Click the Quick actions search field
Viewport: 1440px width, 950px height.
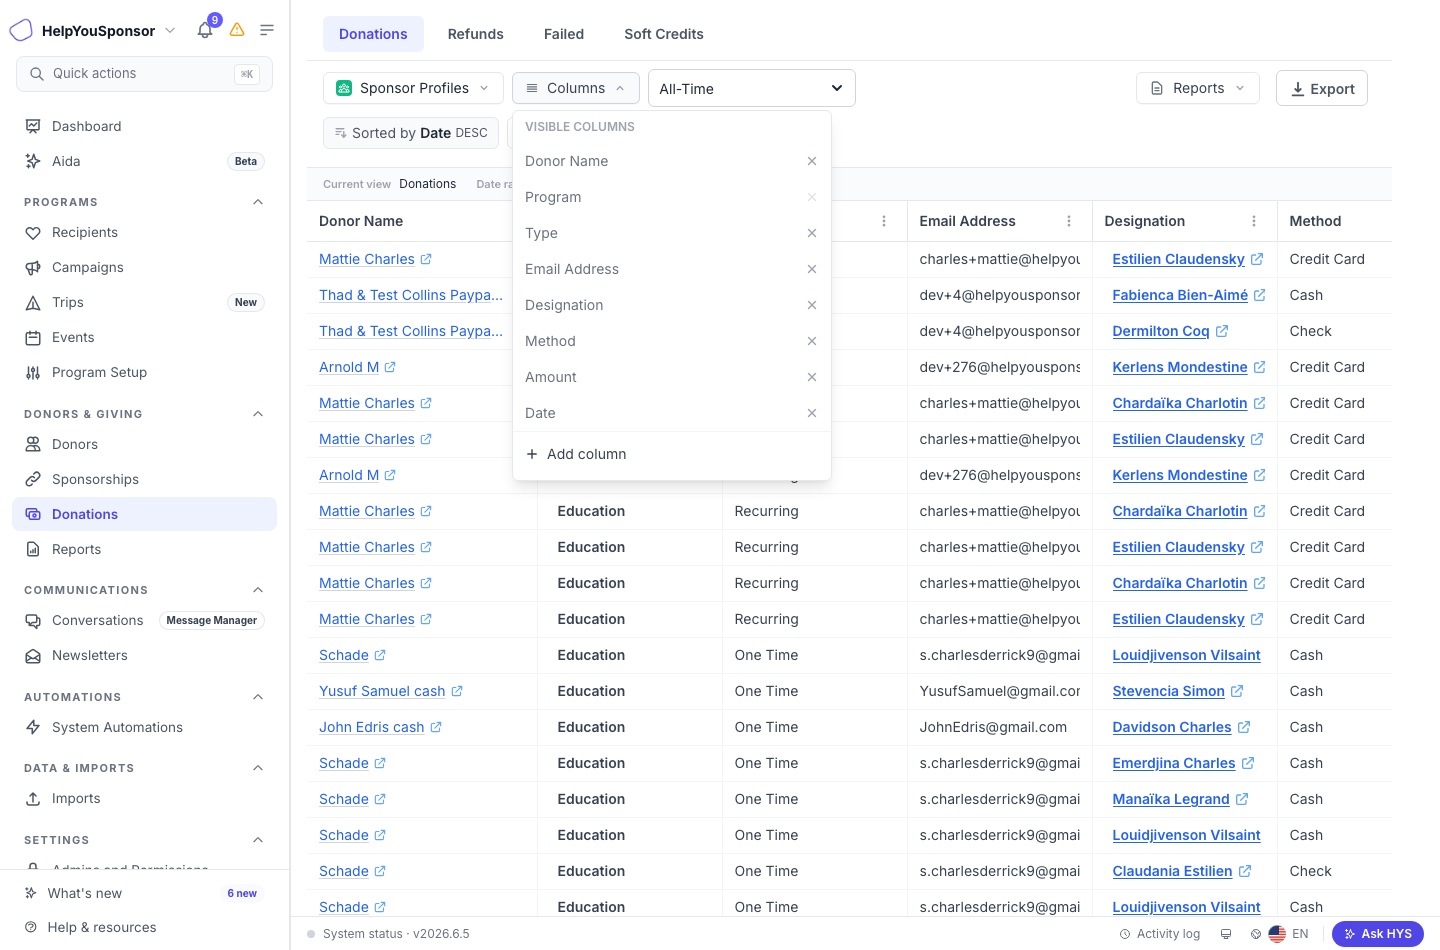pos(144,74)
